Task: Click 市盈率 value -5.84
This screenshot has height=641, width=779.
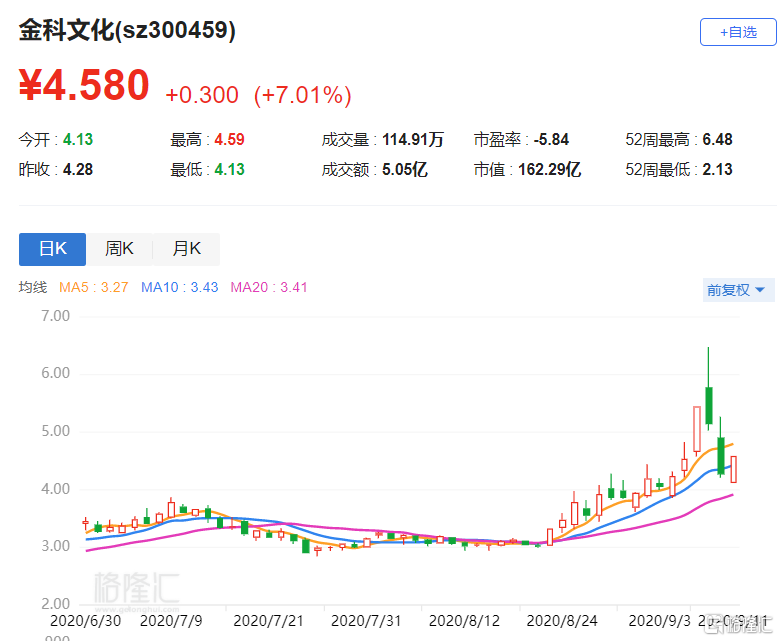Action: click(x=551, y=140)
